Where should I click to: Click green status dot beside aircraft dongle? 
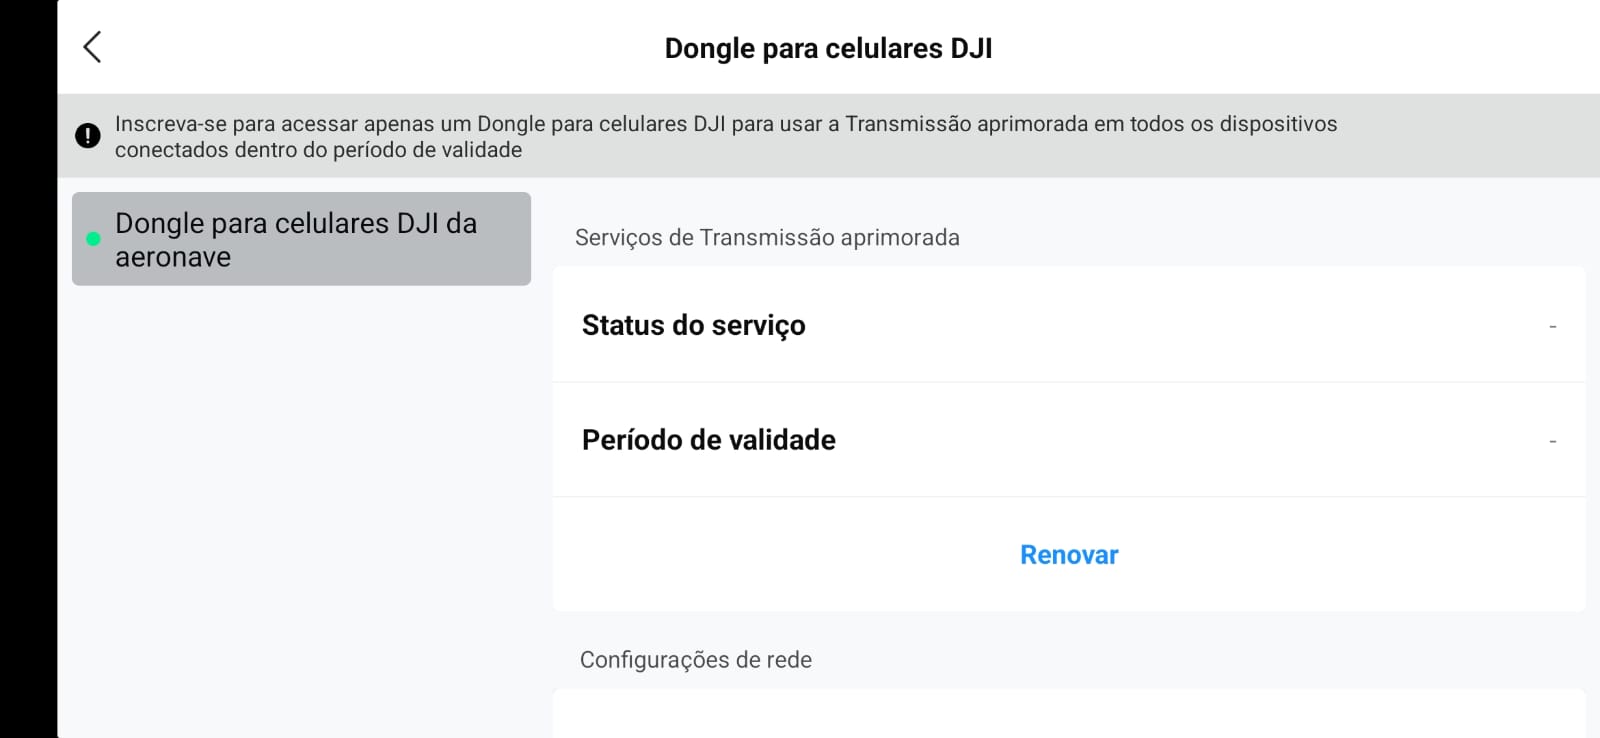coord(94,239)
